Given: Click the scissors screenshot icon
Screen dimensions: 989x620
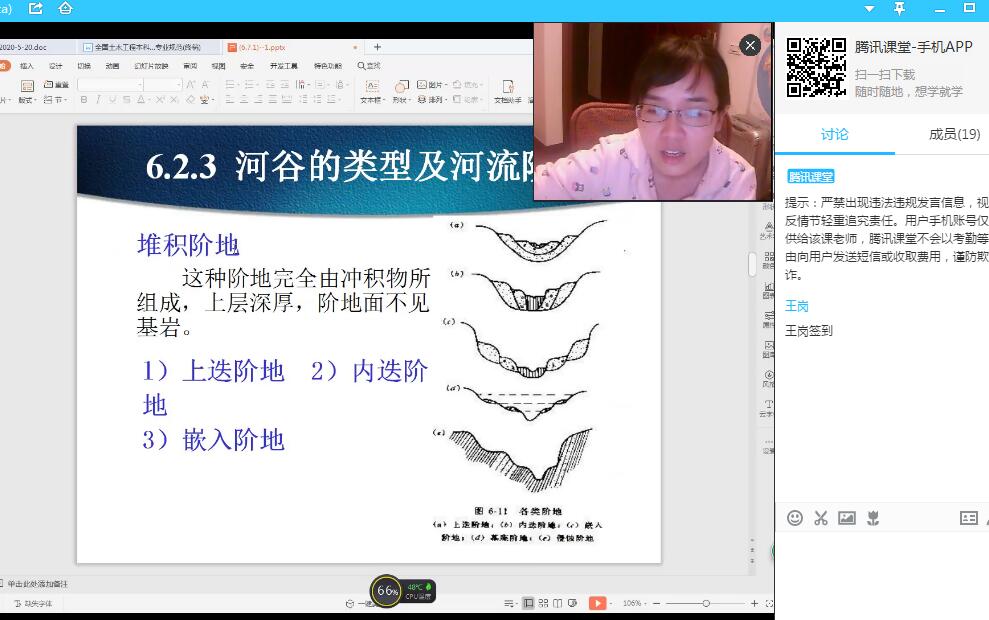Looking at the screenshot, I should (821, 518).
